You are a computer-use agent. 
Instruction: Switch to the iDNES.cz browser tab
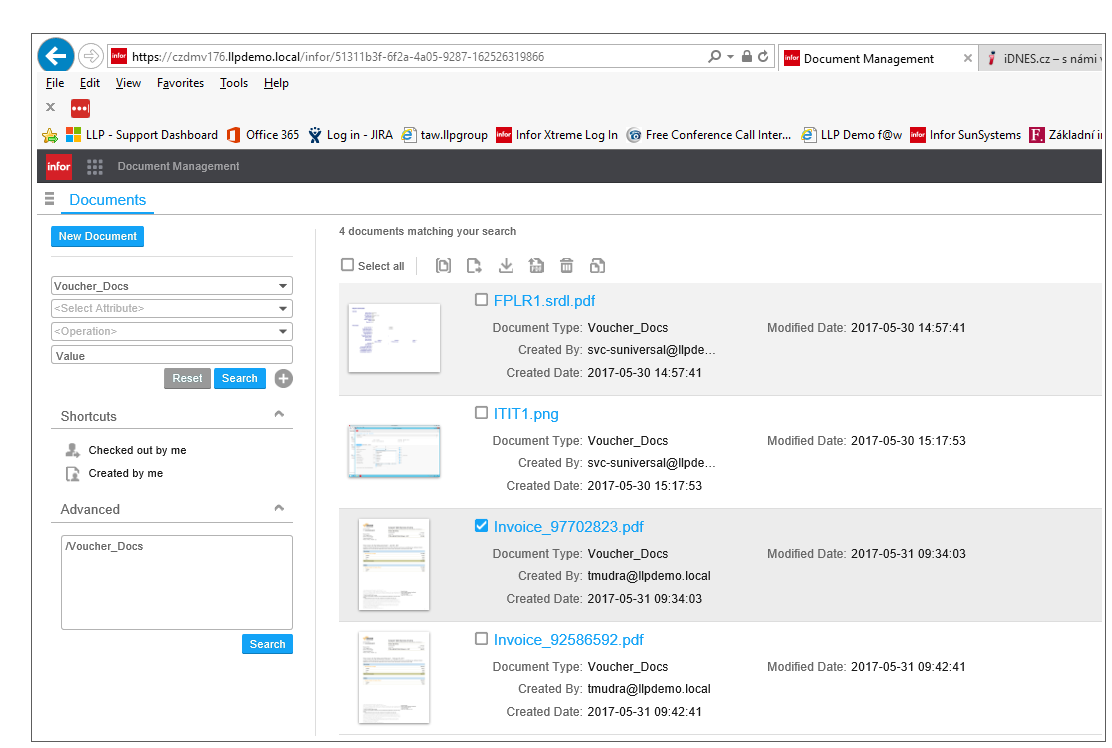pos(1040,58)
